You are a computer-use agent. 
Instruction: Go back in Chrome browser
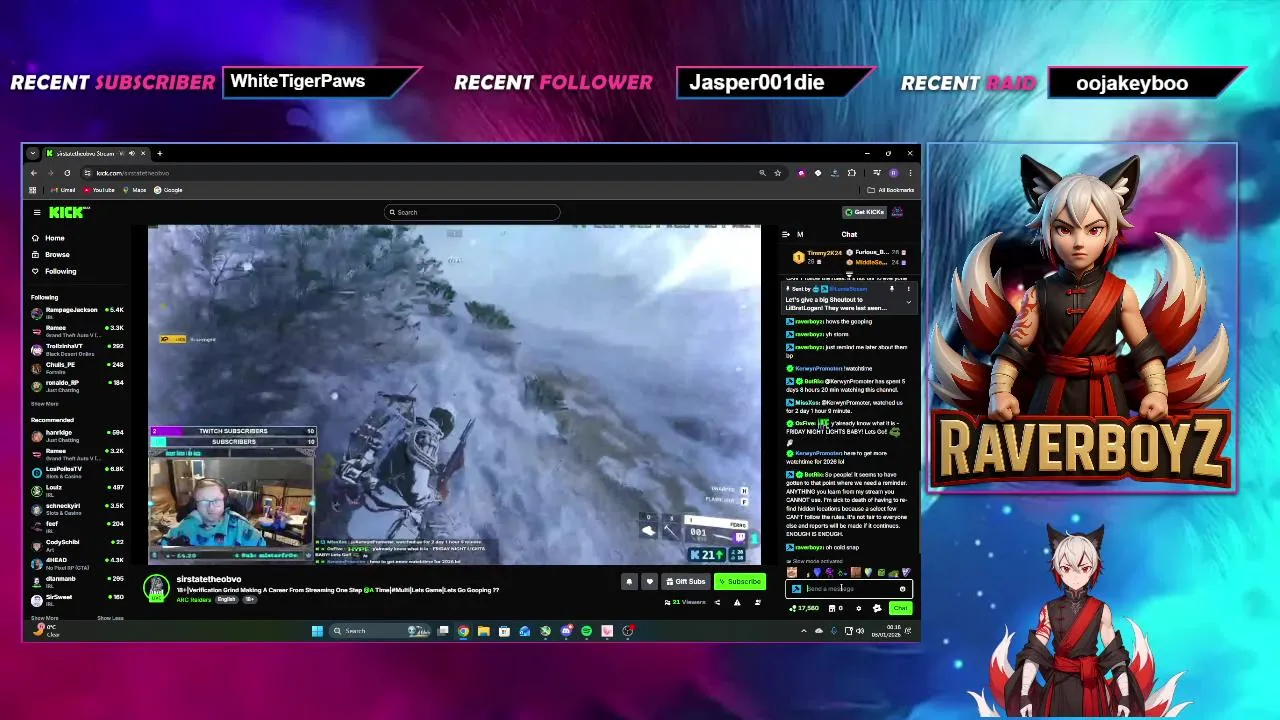34,173
